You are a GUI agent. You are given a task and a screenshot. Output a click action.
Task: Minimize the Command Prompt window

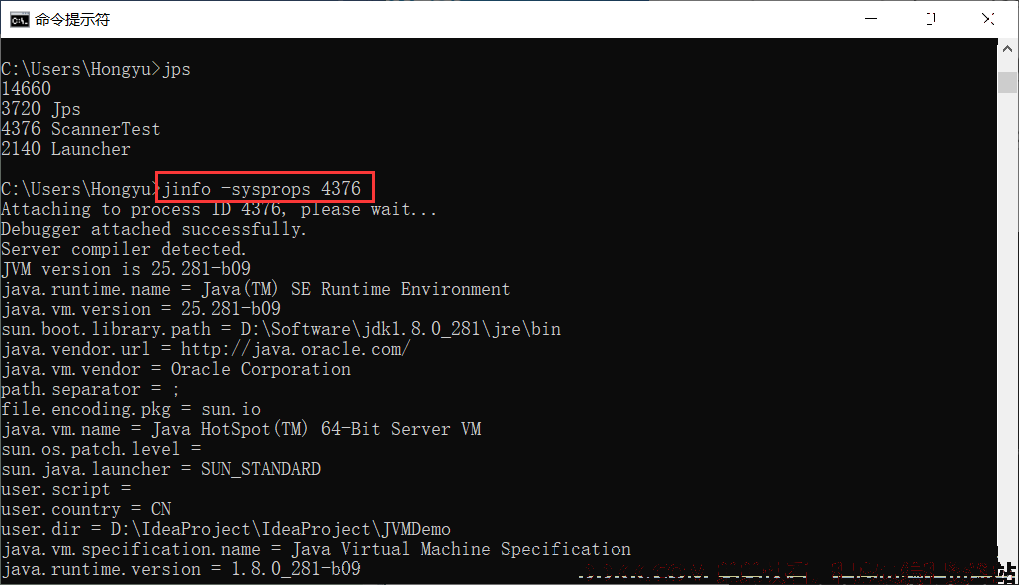click(871, 19)
